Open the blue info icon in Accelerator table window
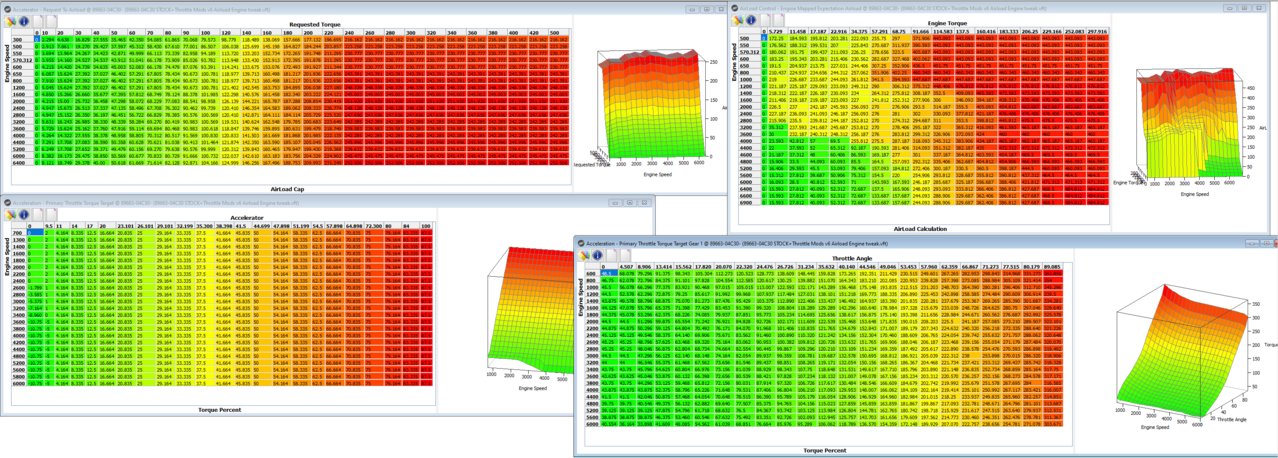This screenshot has height=458, width=1278. click(x=24, y=214)
